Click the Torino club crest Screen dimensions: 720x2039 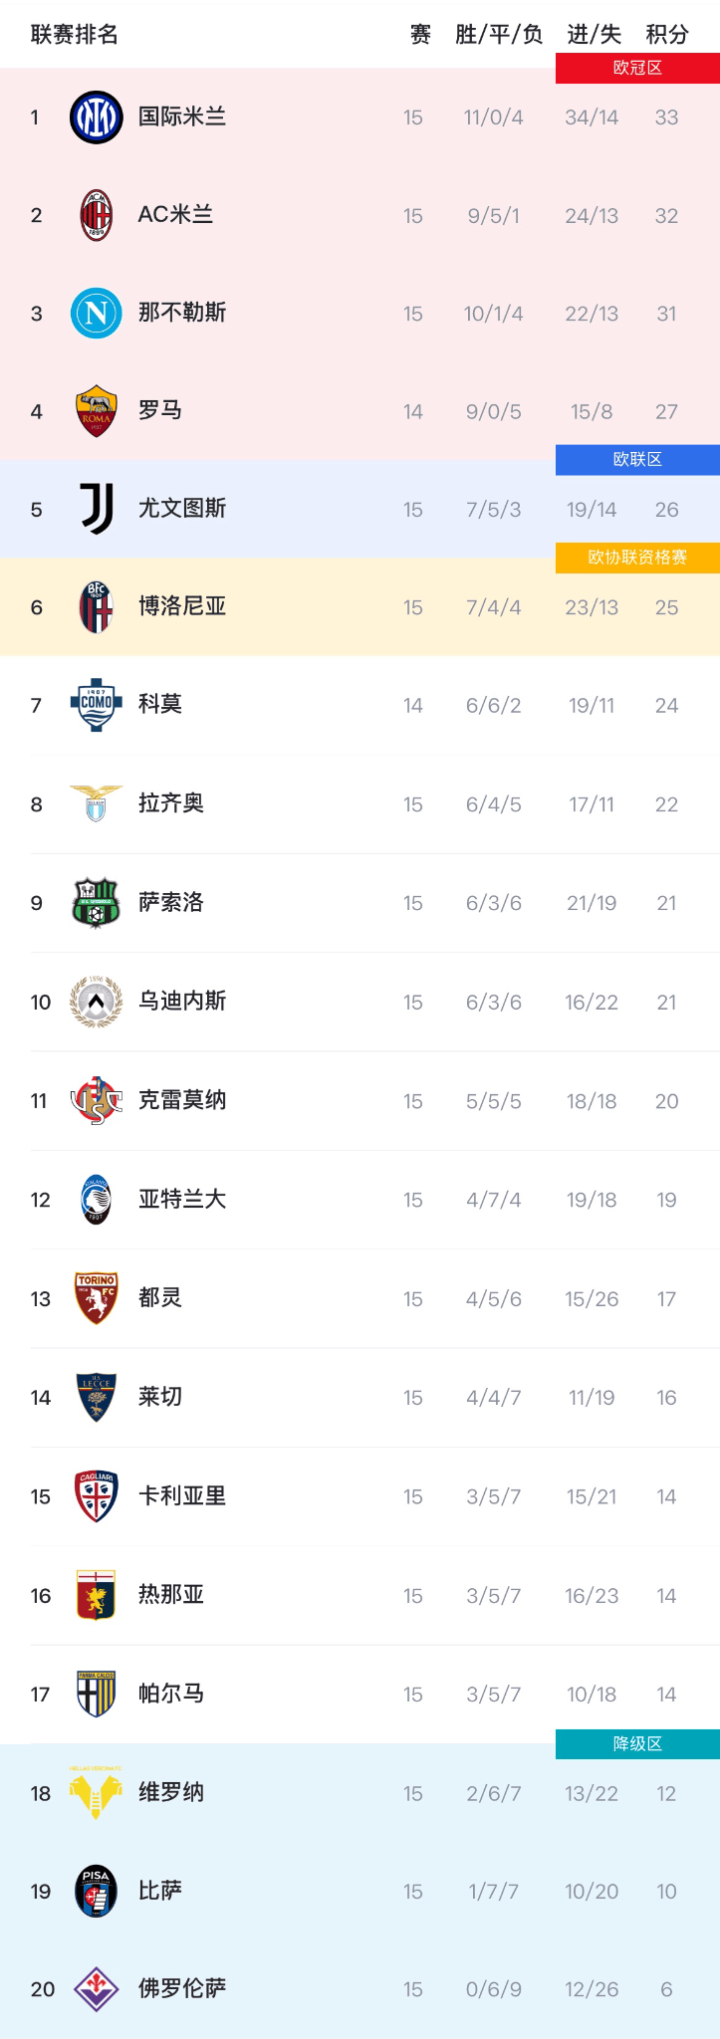pyautogui.click(x=96, y=1298)
